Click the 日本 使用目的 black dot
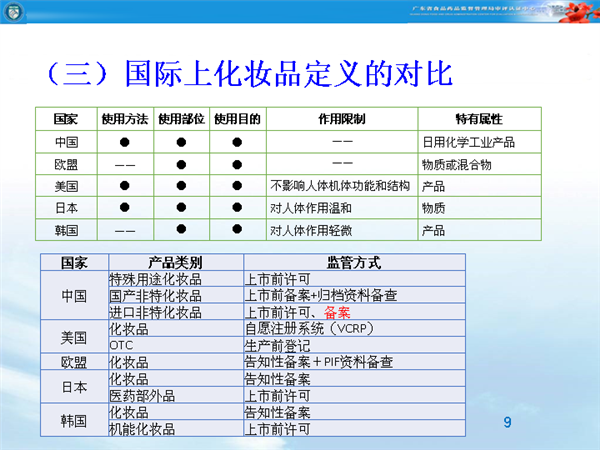This screenshot has height=450, width=600. click(x=237, y=208)
